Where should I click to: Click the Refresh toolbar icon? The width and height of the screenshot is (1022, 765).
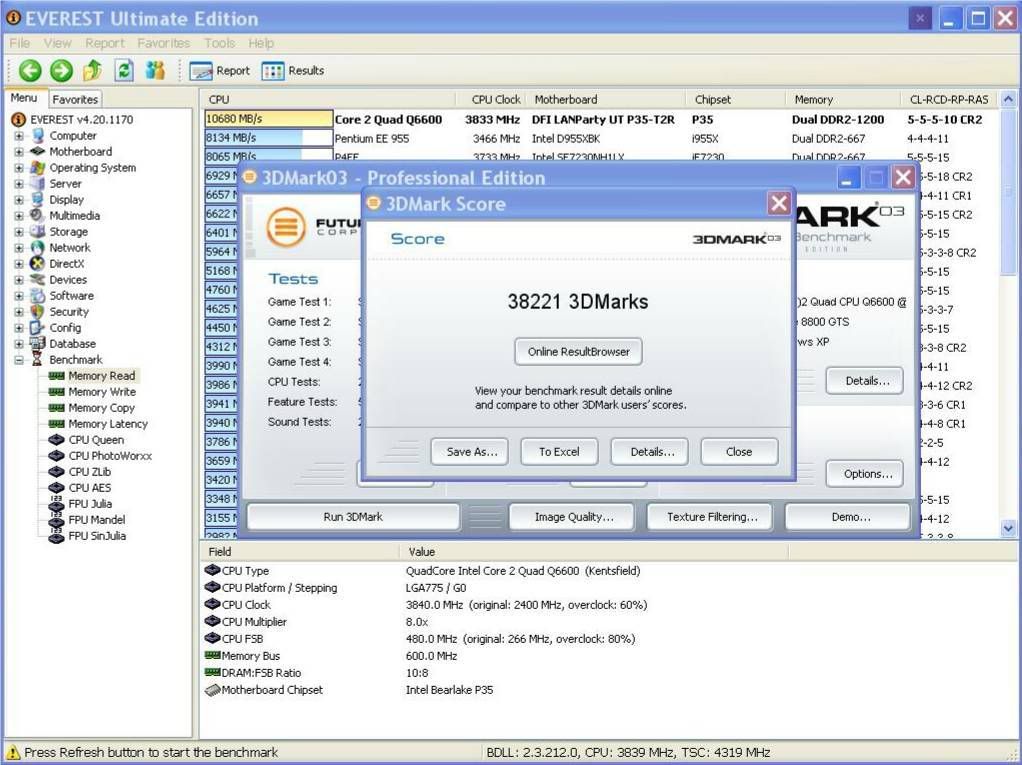click(x=124, y=70)
